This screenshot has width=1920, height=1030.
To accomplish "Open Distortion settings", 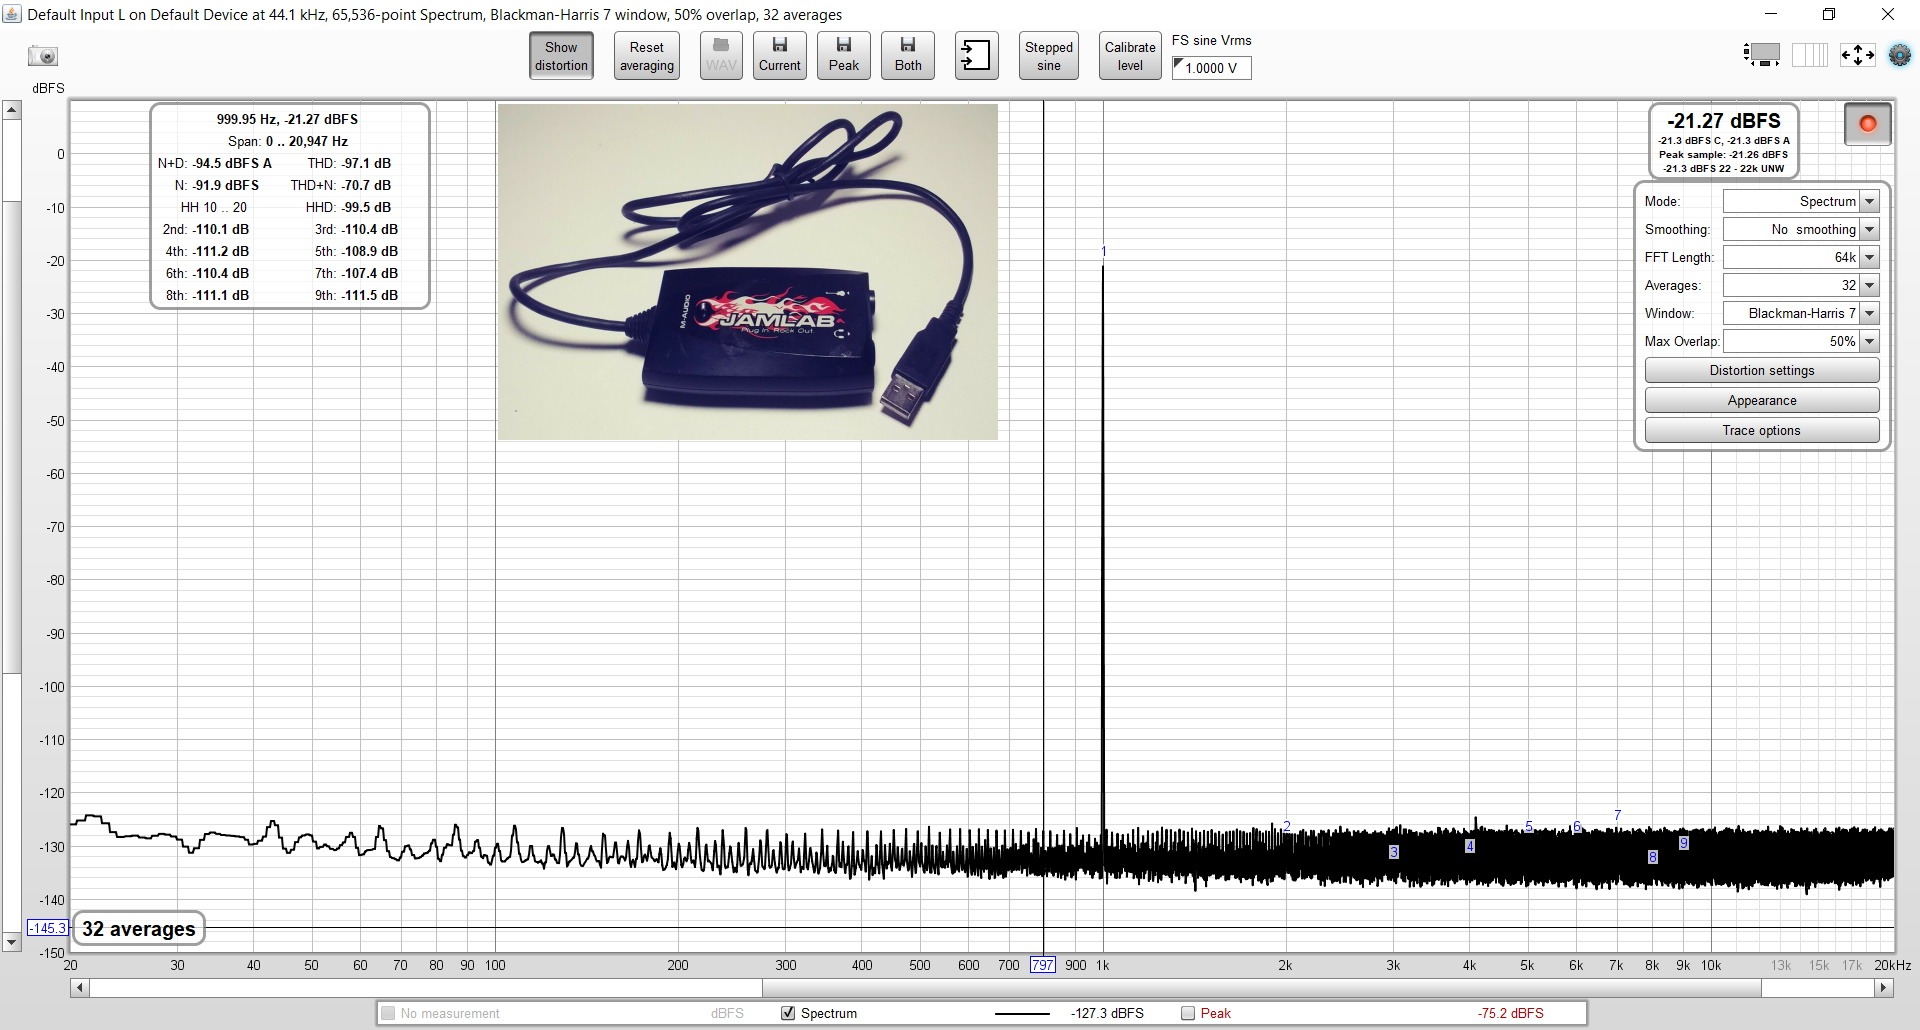I will (x=1761, y=370).
